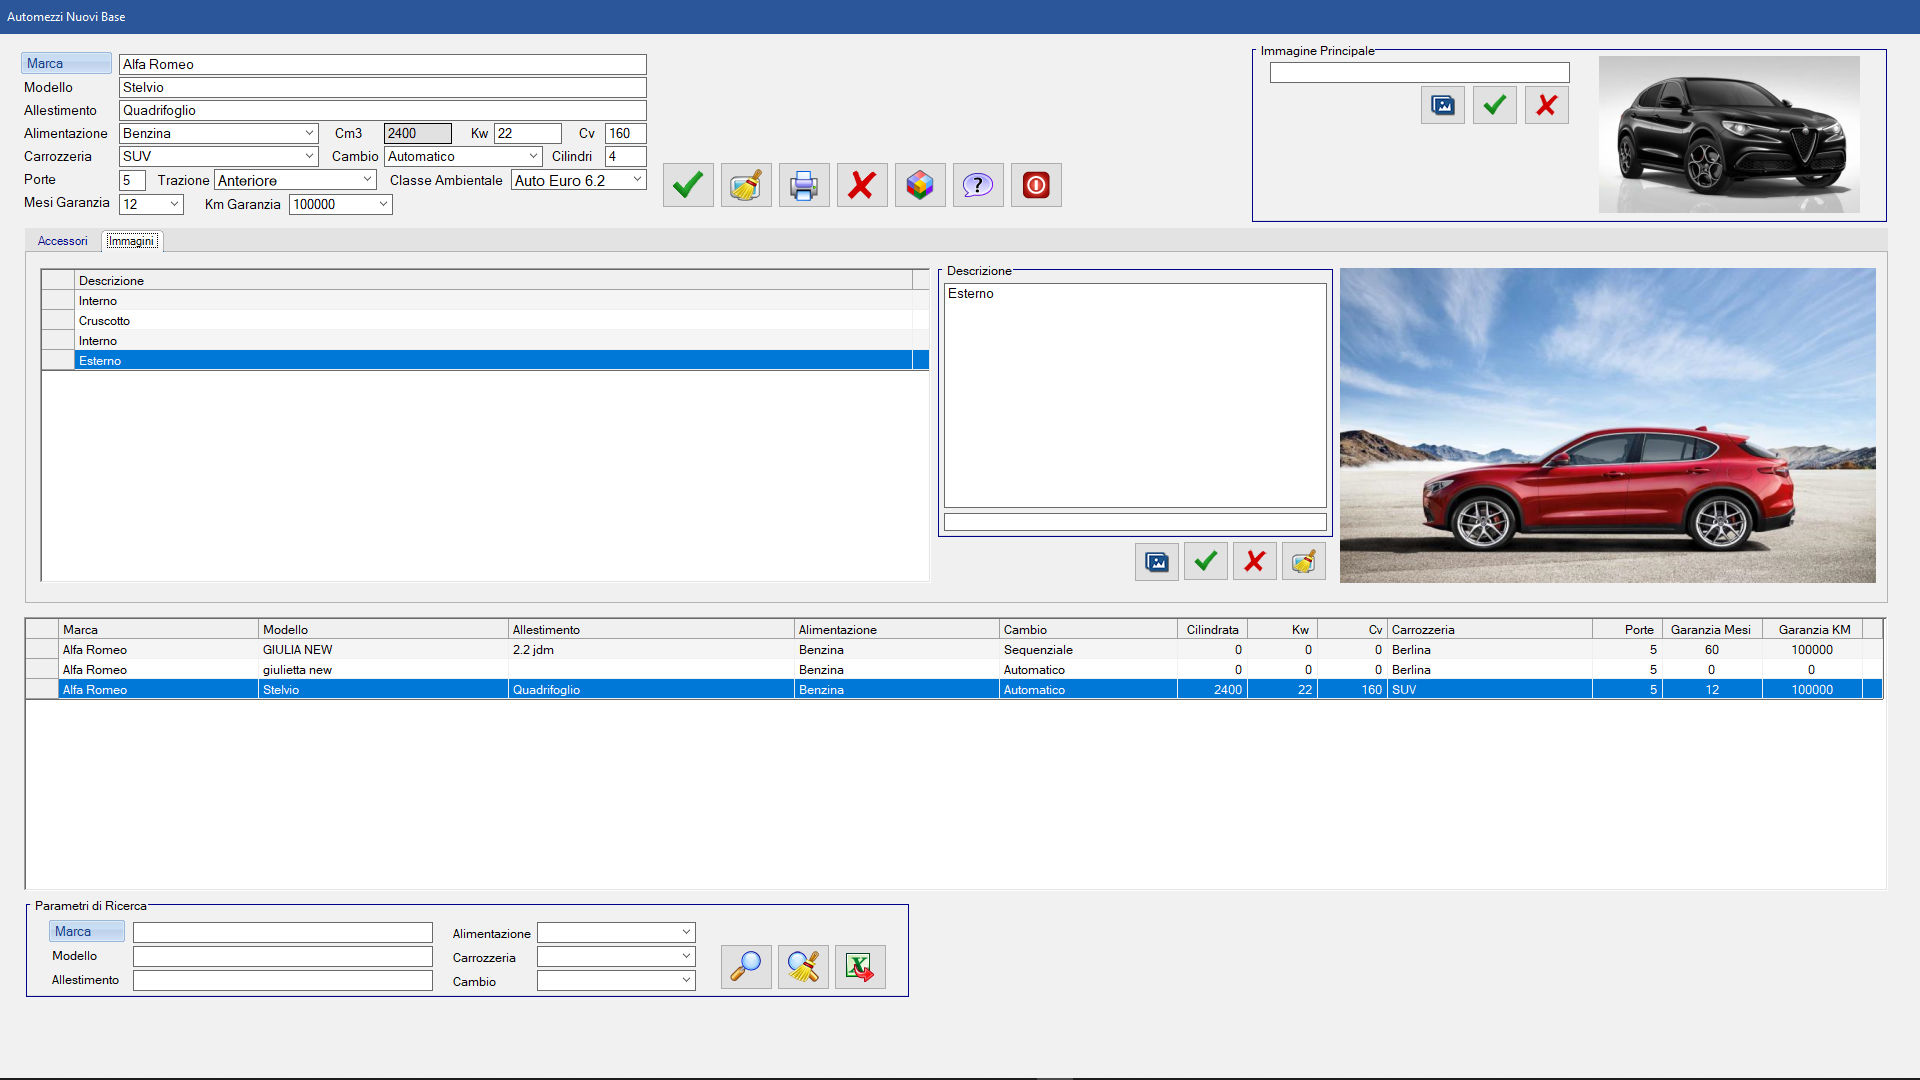1920x1080 pixels.
Task: Open help via question mark icon
Action: [978, 185]
